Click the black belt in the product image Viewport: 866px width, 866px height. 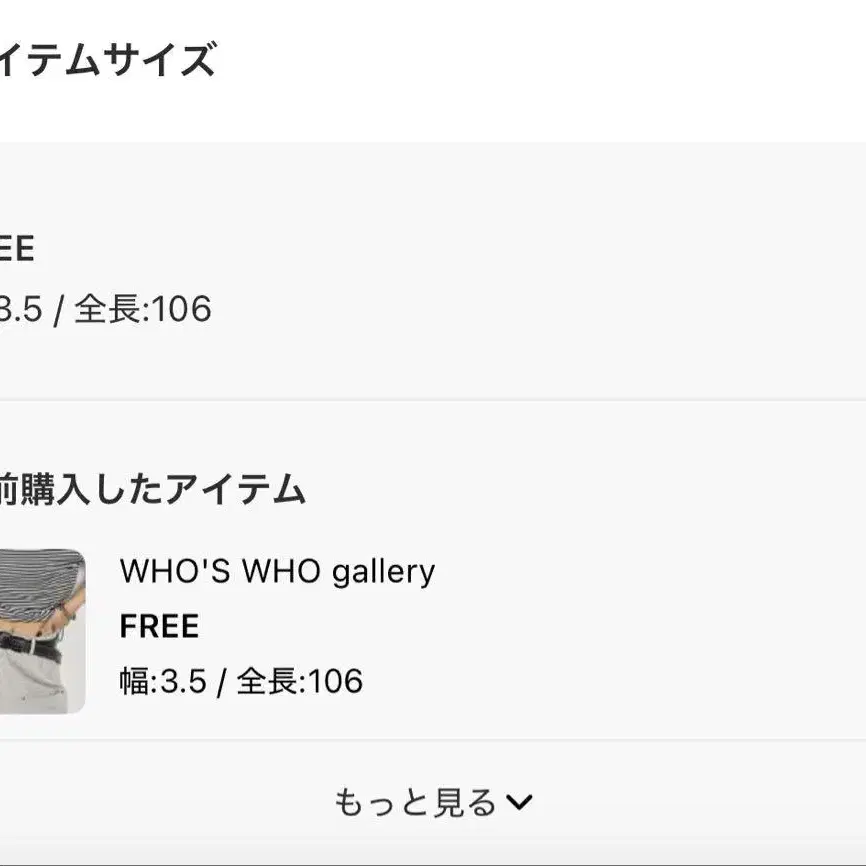[x=30, y=646]
